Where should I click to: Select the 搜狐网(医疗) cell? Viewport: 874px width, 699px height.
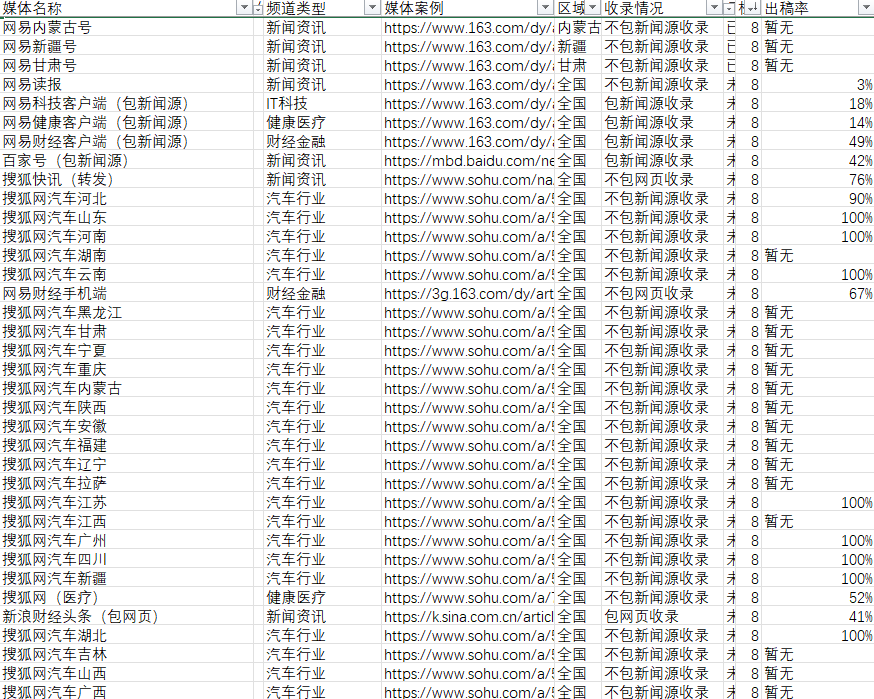point(127,598)
